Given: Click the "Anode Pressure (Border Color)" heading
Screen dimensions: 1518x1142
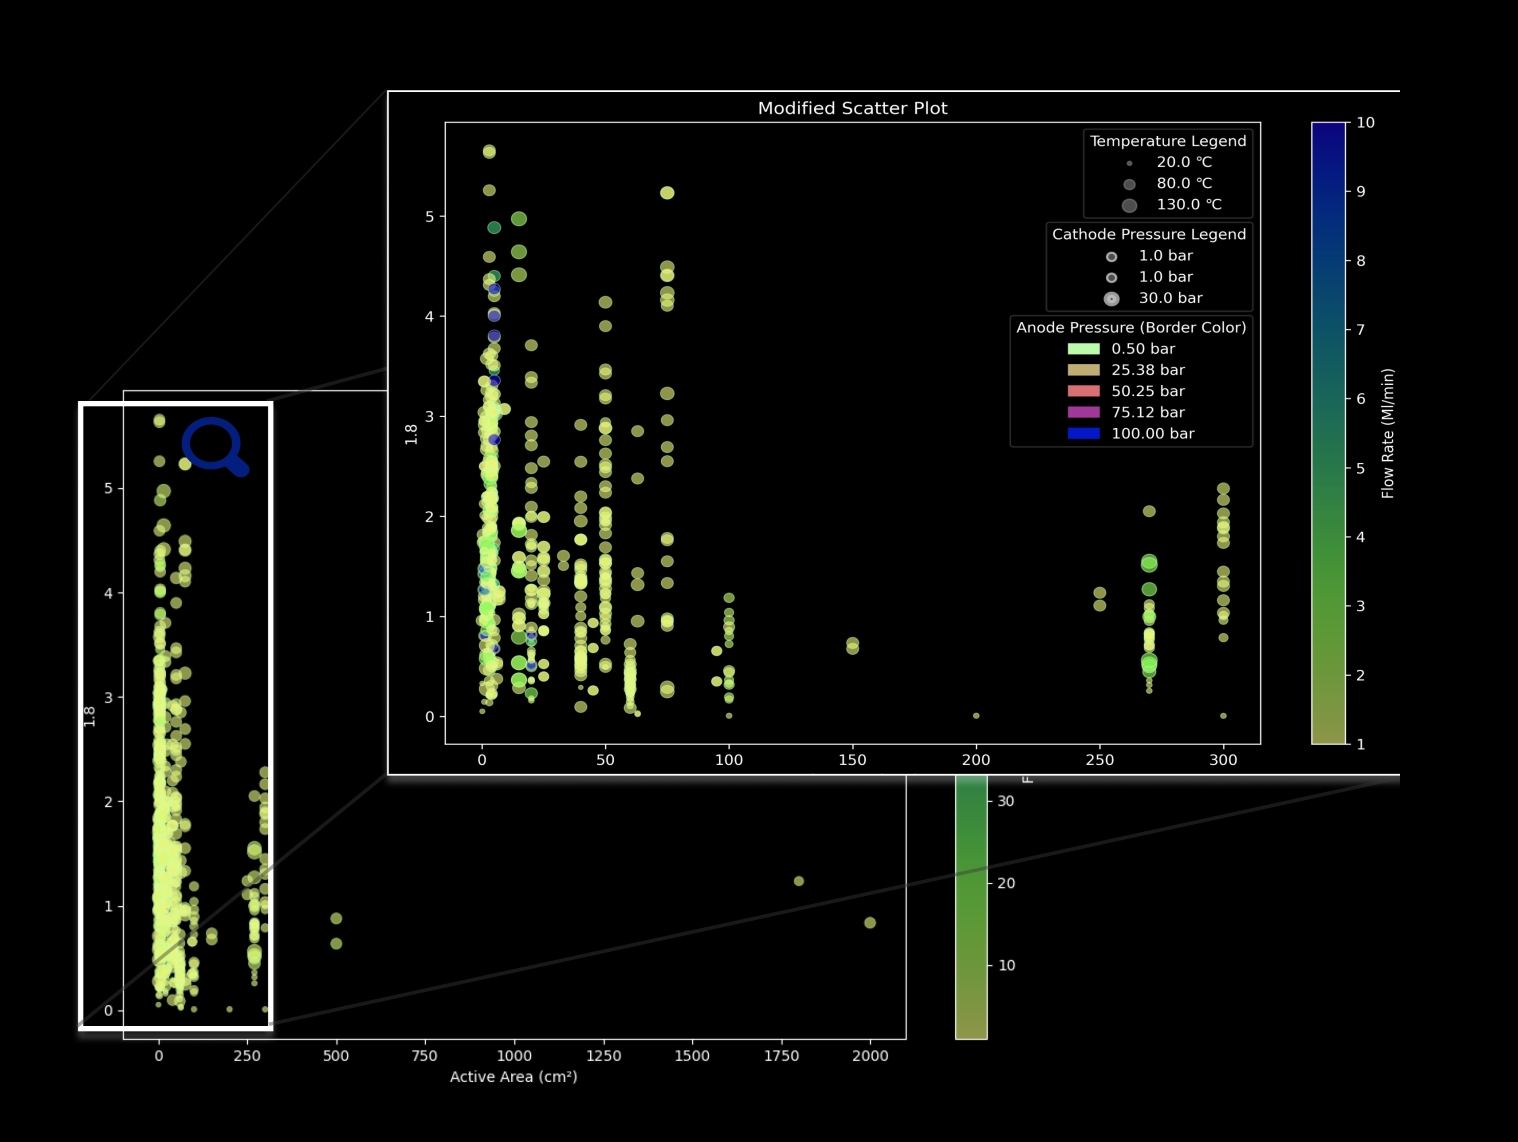Looking at the screenshot, I should tap(1131, 327).
